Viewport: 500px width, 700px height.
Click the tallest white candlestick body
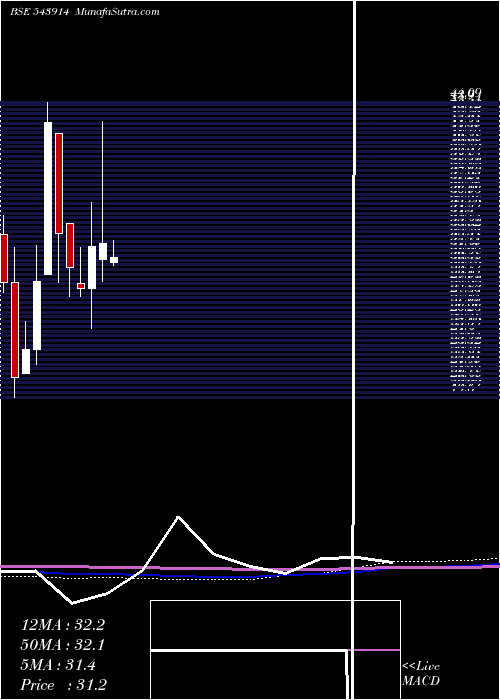48,198
